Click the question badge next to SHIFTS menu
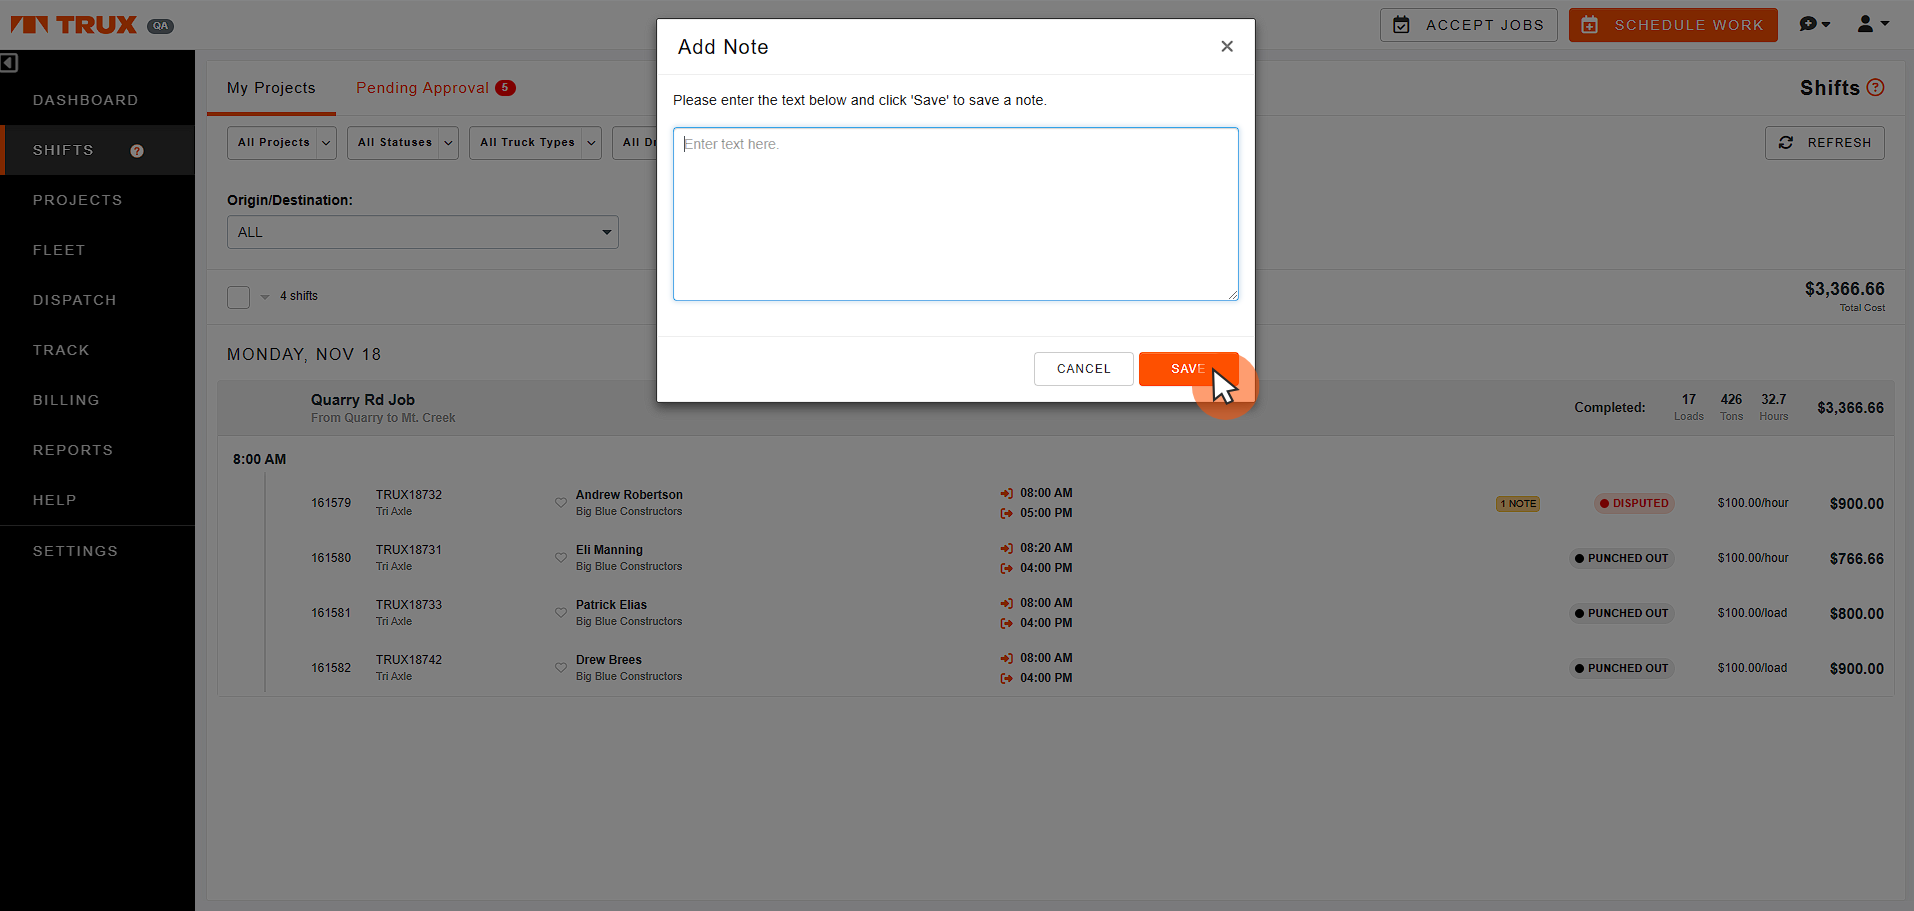Screen dimensions: 1914x911 click(x=137, y=151)
